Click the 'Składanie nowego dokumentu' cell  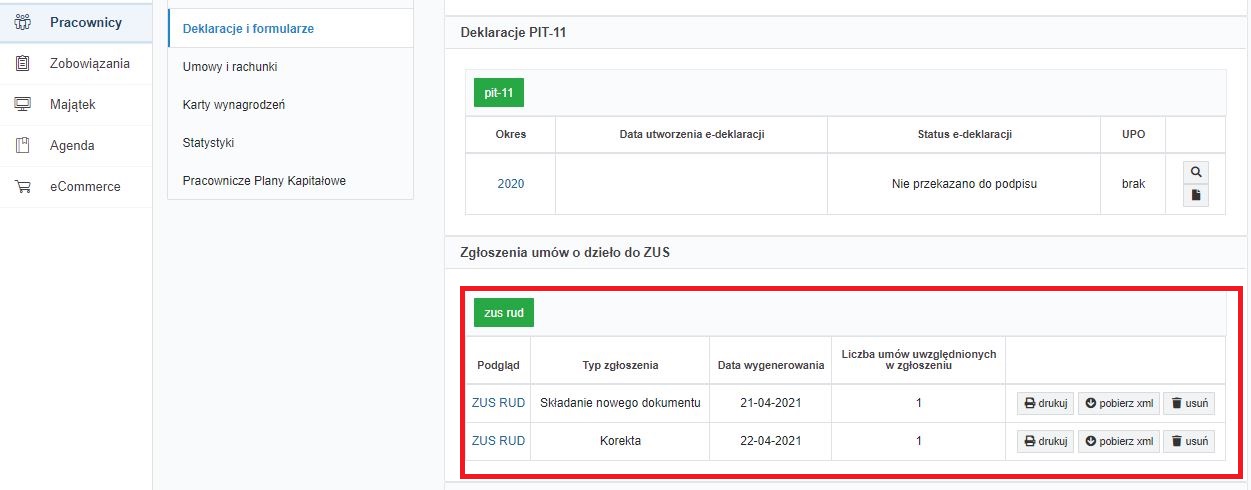coord(620,403)
